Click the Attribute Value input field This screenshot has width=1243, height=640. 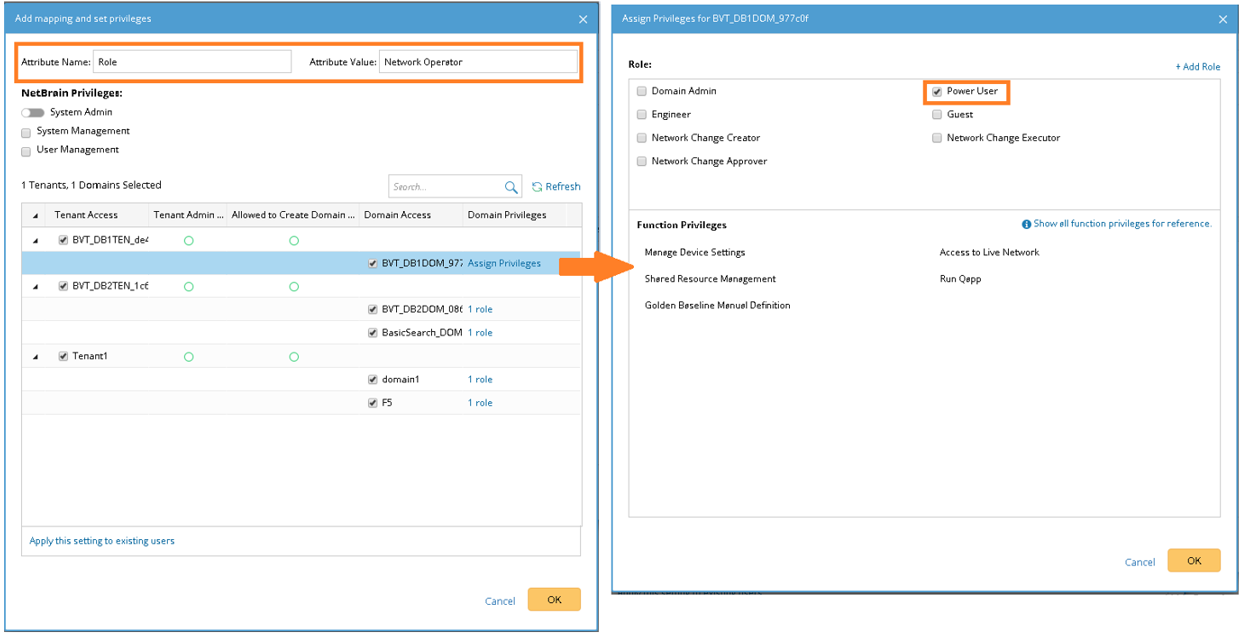(x=479, y=62)
